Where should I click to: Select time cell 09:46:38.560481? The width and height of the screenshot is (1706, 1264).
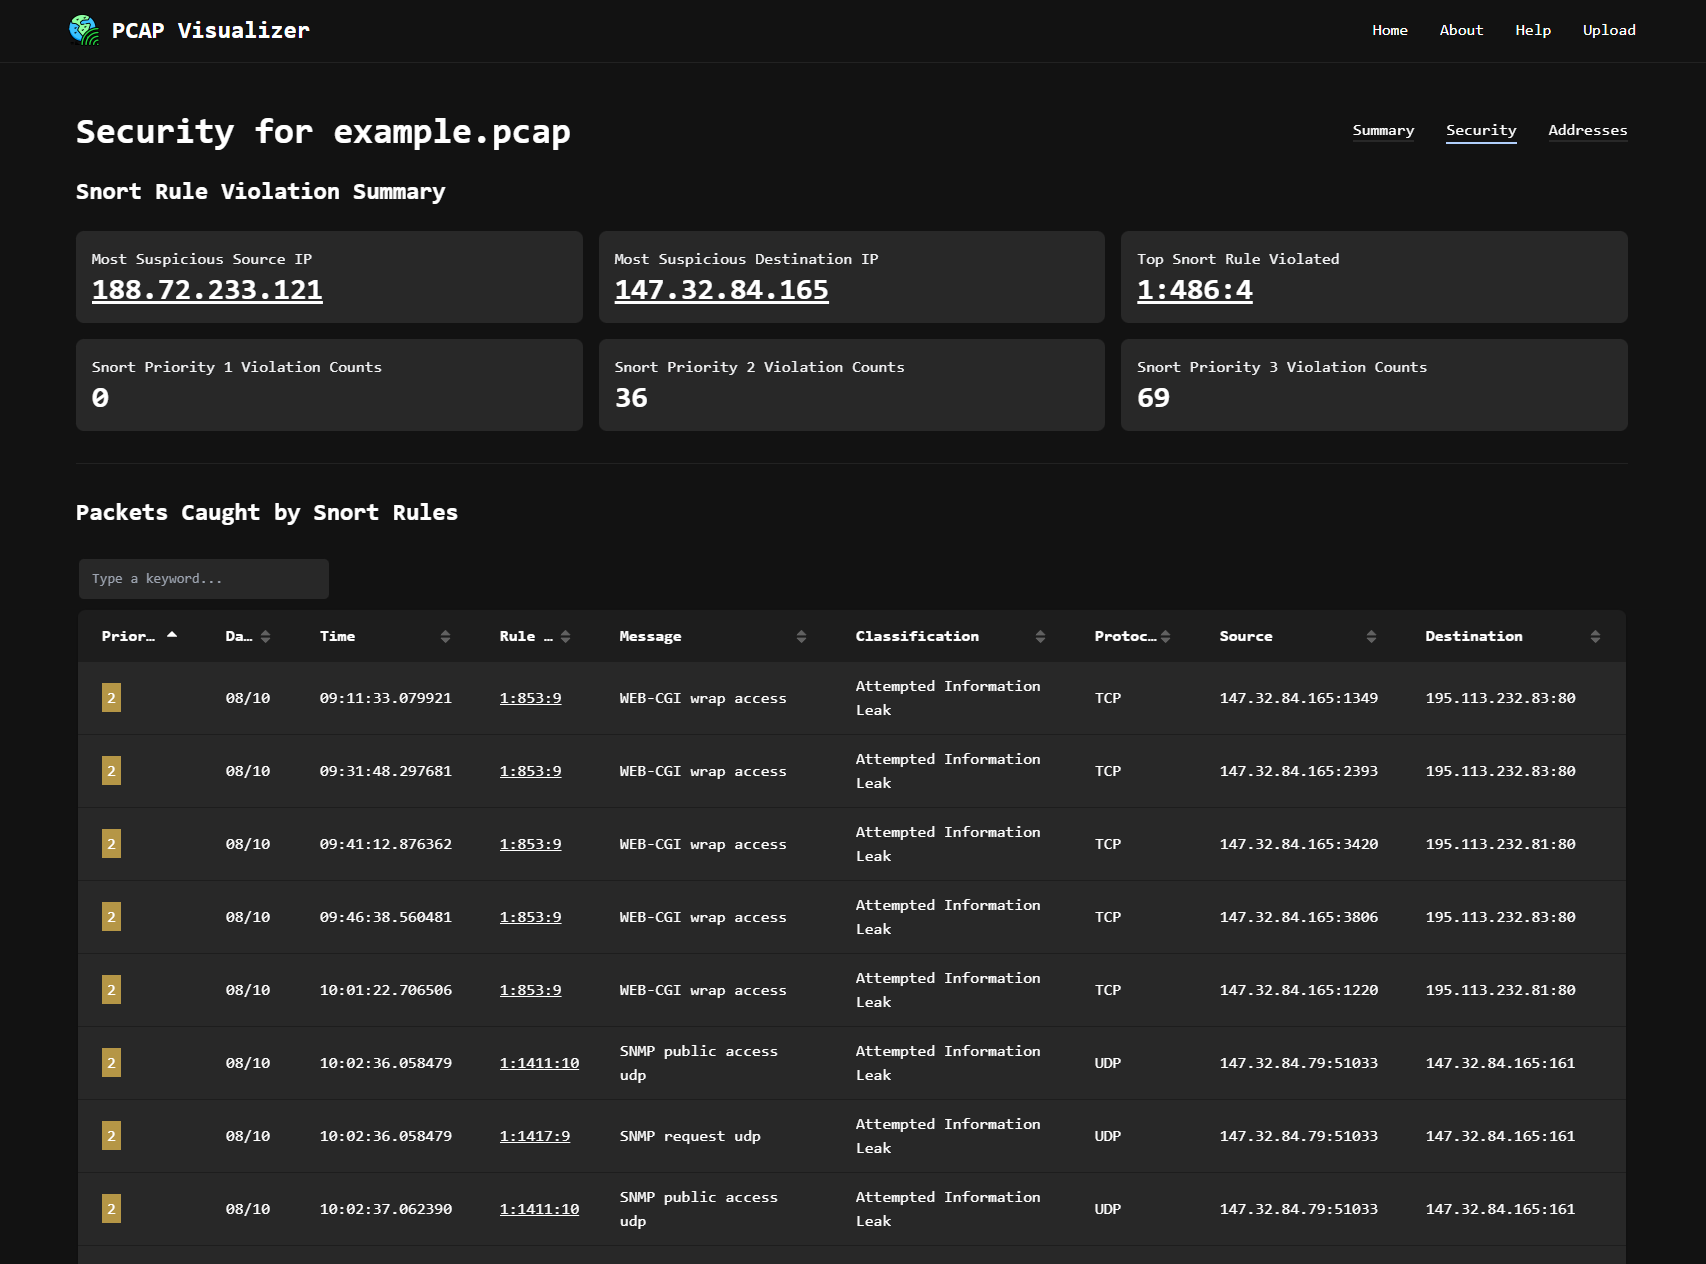point(385,917)
